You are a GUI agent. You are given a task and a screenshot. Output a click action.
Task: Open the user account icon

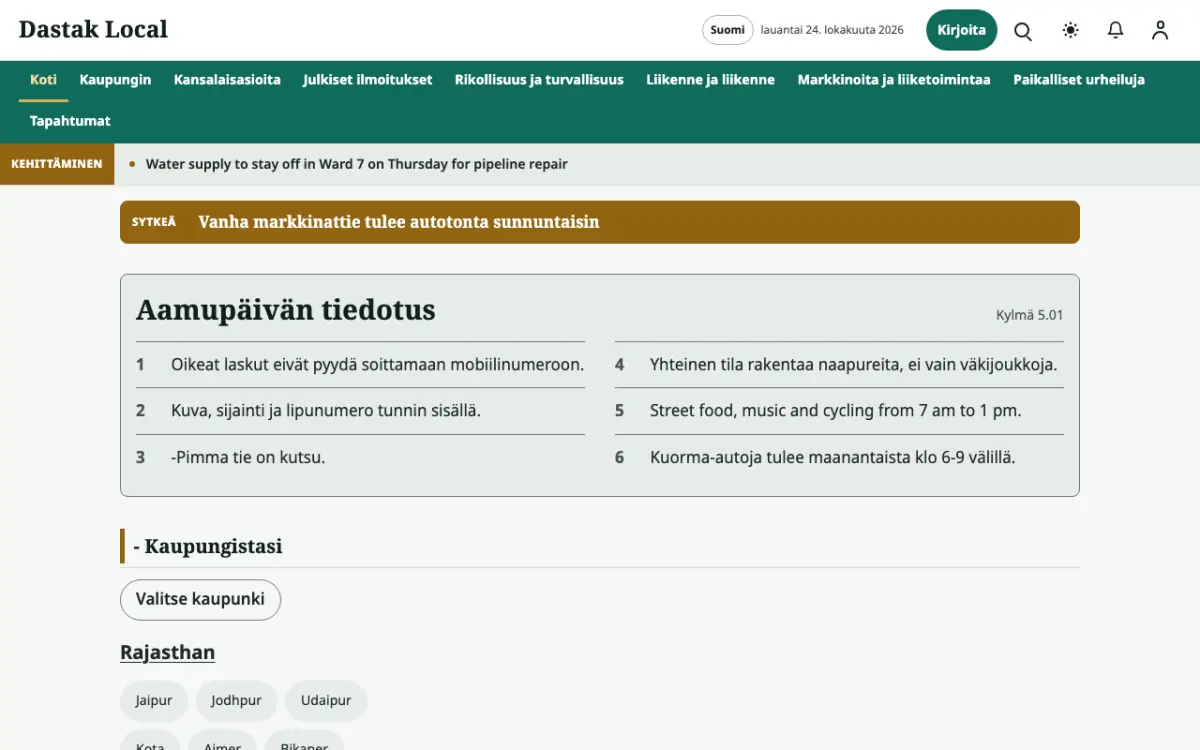(x=1160, y=30)
